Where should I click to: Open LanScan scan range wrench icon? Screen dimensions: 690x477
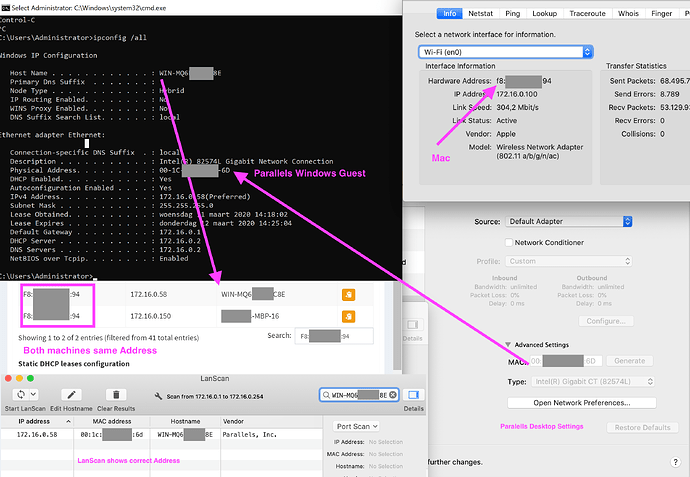(x=158, y=396)
